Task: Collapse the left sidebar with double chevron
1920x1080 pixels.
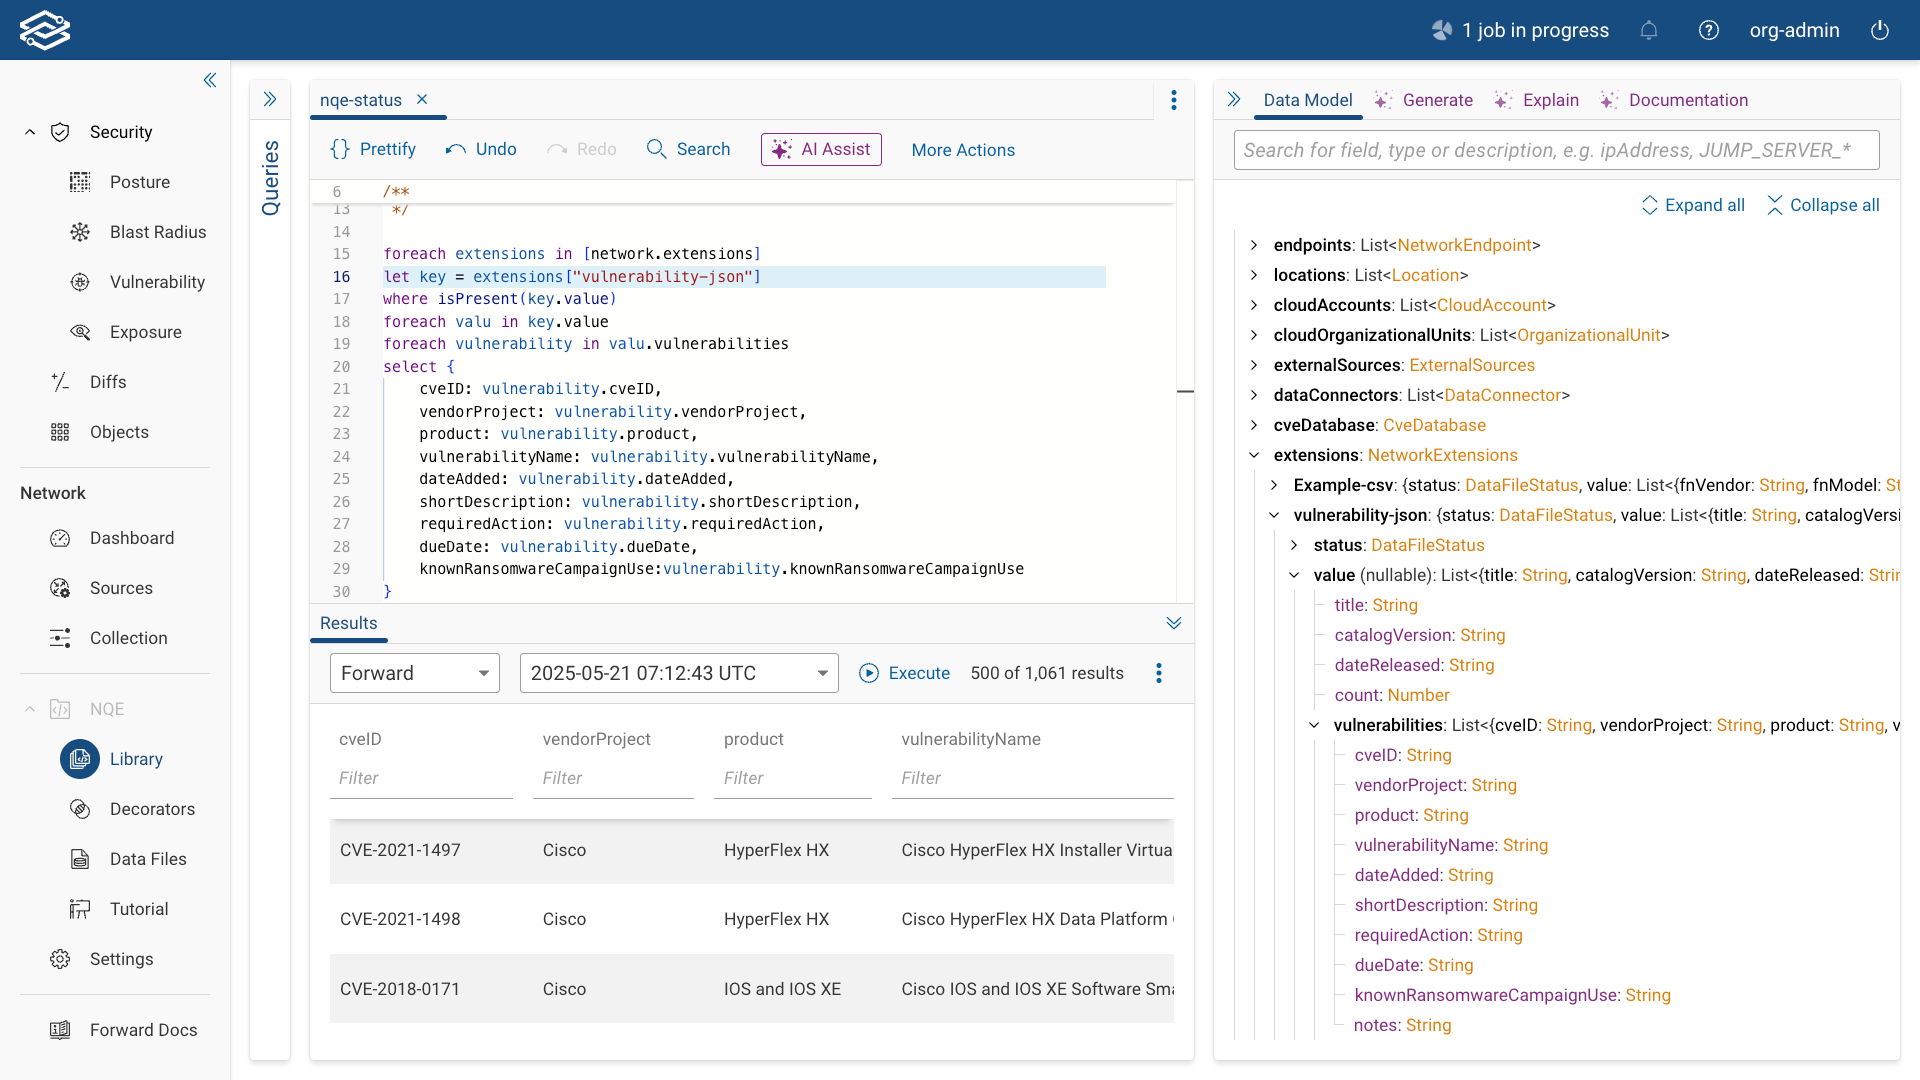Action: coord(210,80)
